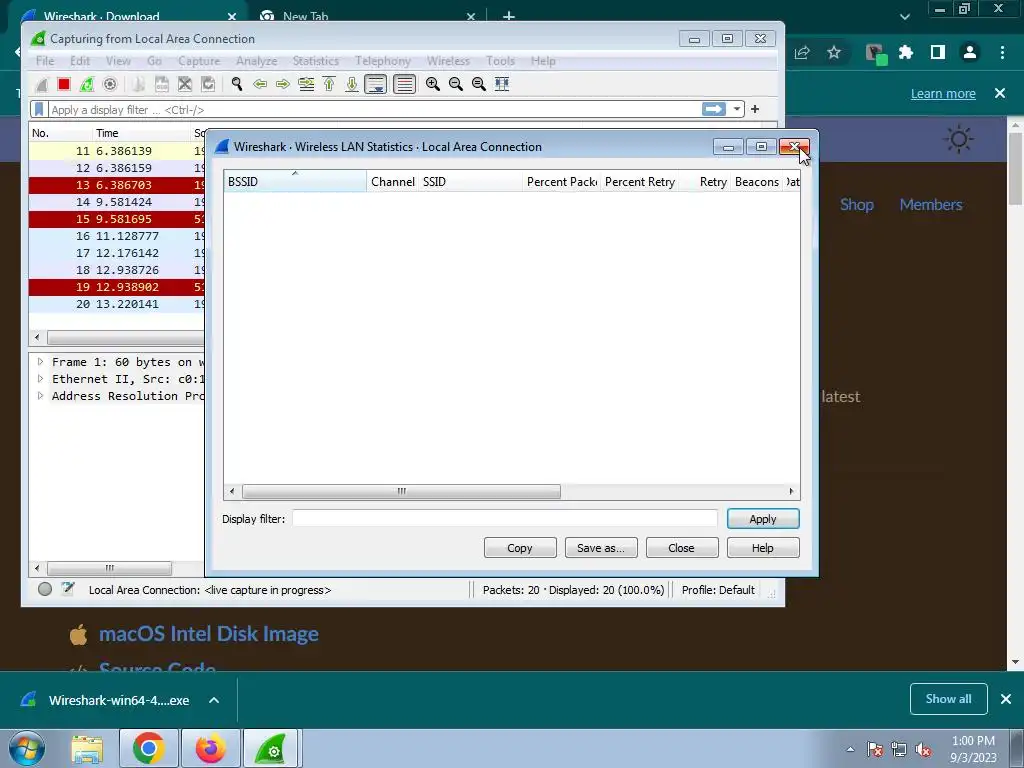Click statistics table horizontal scrollbar thumb

(401, 491)
